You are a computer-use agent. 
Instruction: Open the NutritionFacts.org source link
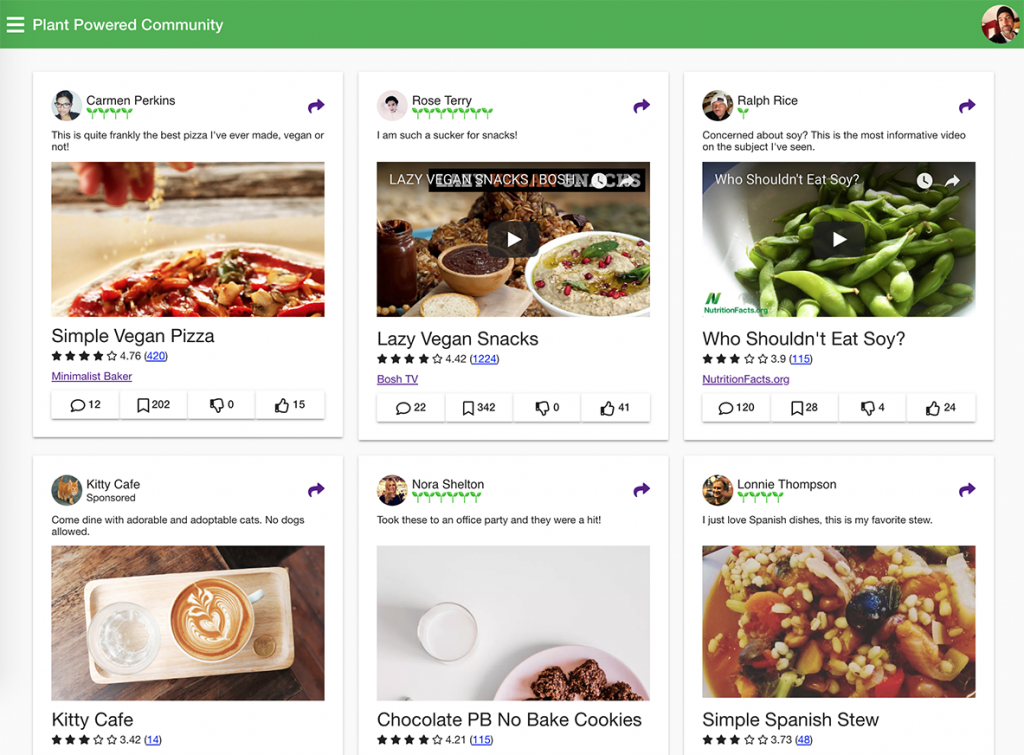coord(745,379)
